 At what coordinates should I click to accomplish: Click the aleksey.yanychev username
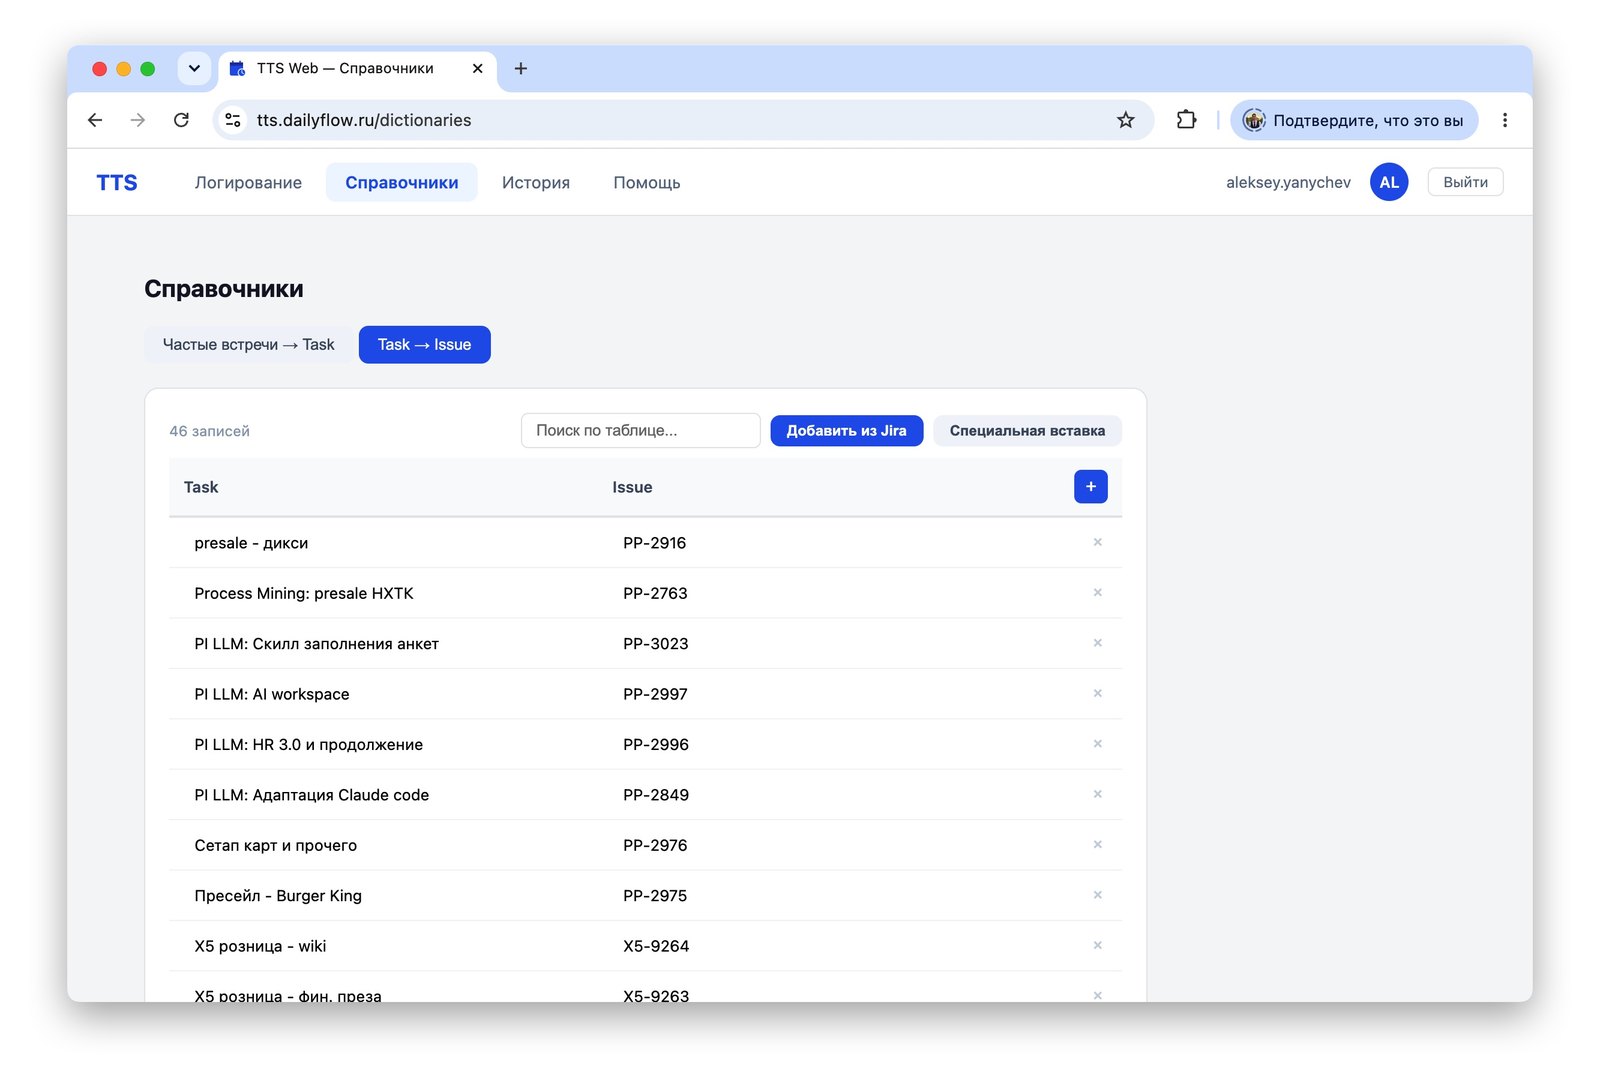[x=1288, y=182]
